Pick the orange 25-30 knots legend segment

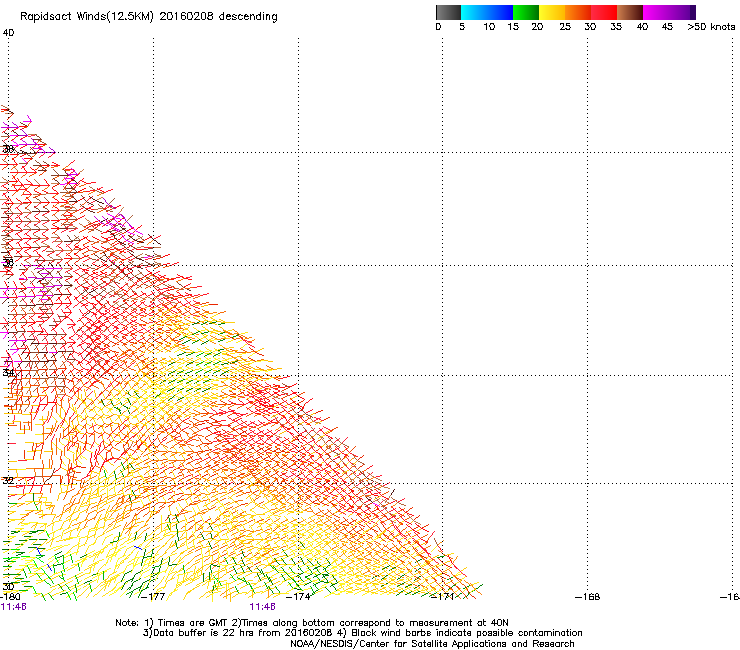(x=578, y=12)
